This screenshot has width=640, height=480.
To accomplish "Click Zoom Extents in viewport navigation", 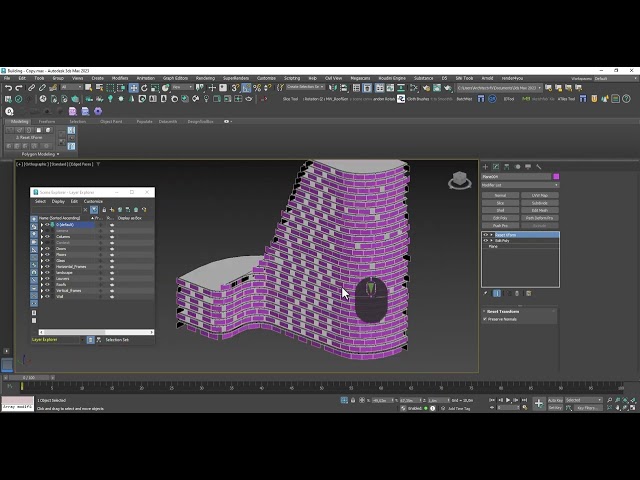I will pyautogui.click(x=625, y=400).
